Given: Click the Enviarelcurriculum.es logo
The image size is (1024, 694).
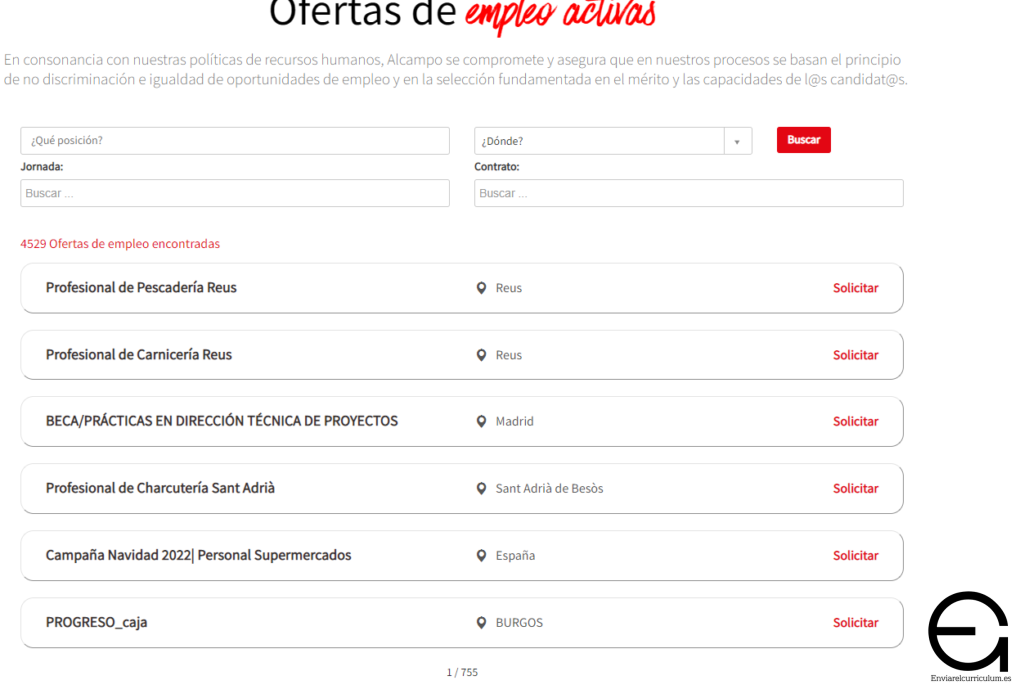Looking at the screenshot, I should 968,636.
